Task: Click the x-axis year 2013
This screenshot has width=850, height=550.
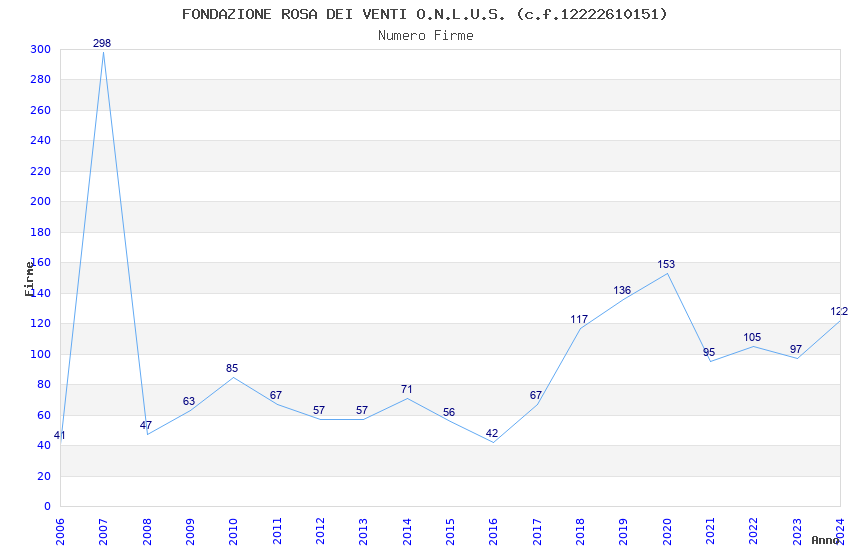Action: point(363,531)
